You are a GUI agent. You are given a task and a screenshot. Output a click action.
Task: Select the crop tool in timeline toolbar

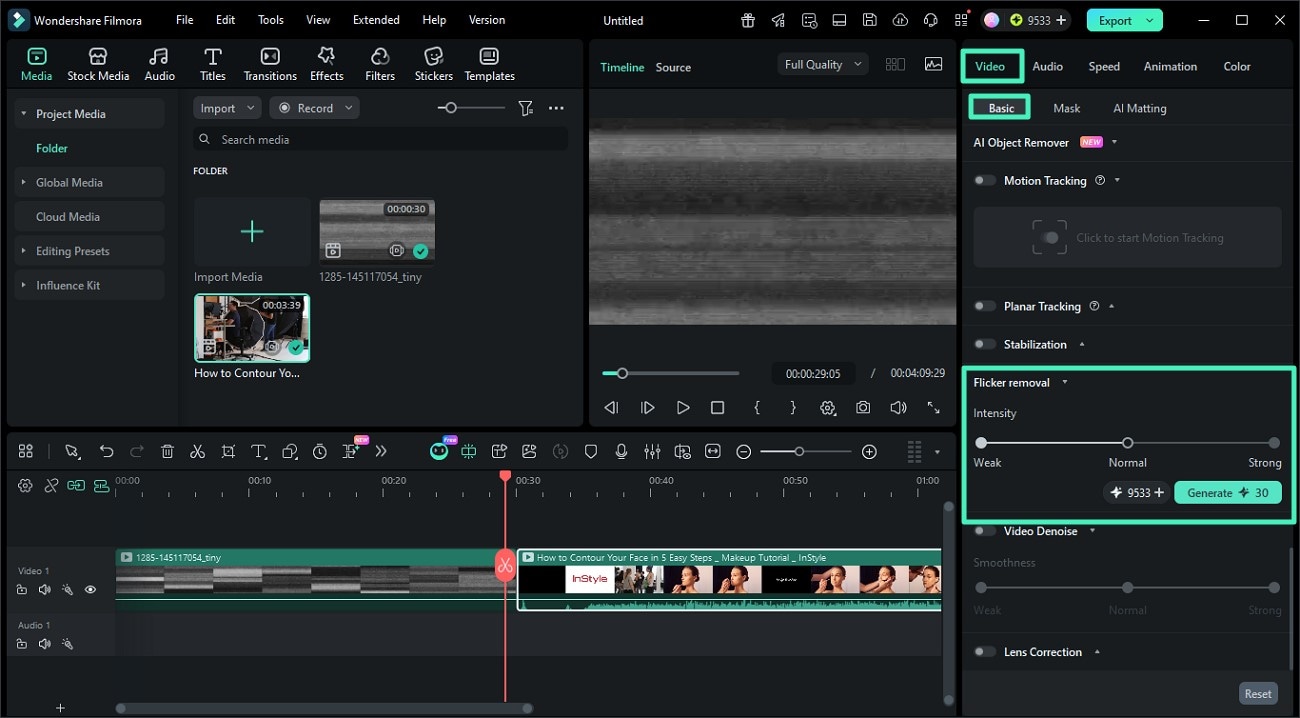[x=228, y=452]
